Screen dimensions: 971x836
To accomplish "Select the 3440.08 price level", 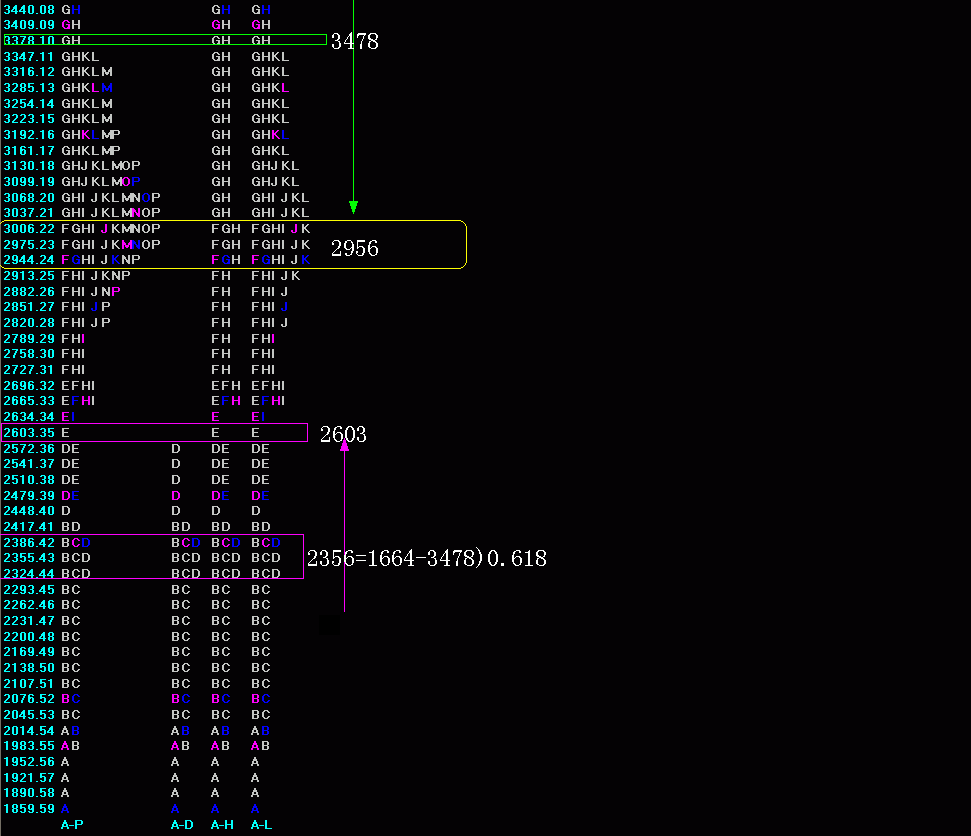I will tap(29, 10).
